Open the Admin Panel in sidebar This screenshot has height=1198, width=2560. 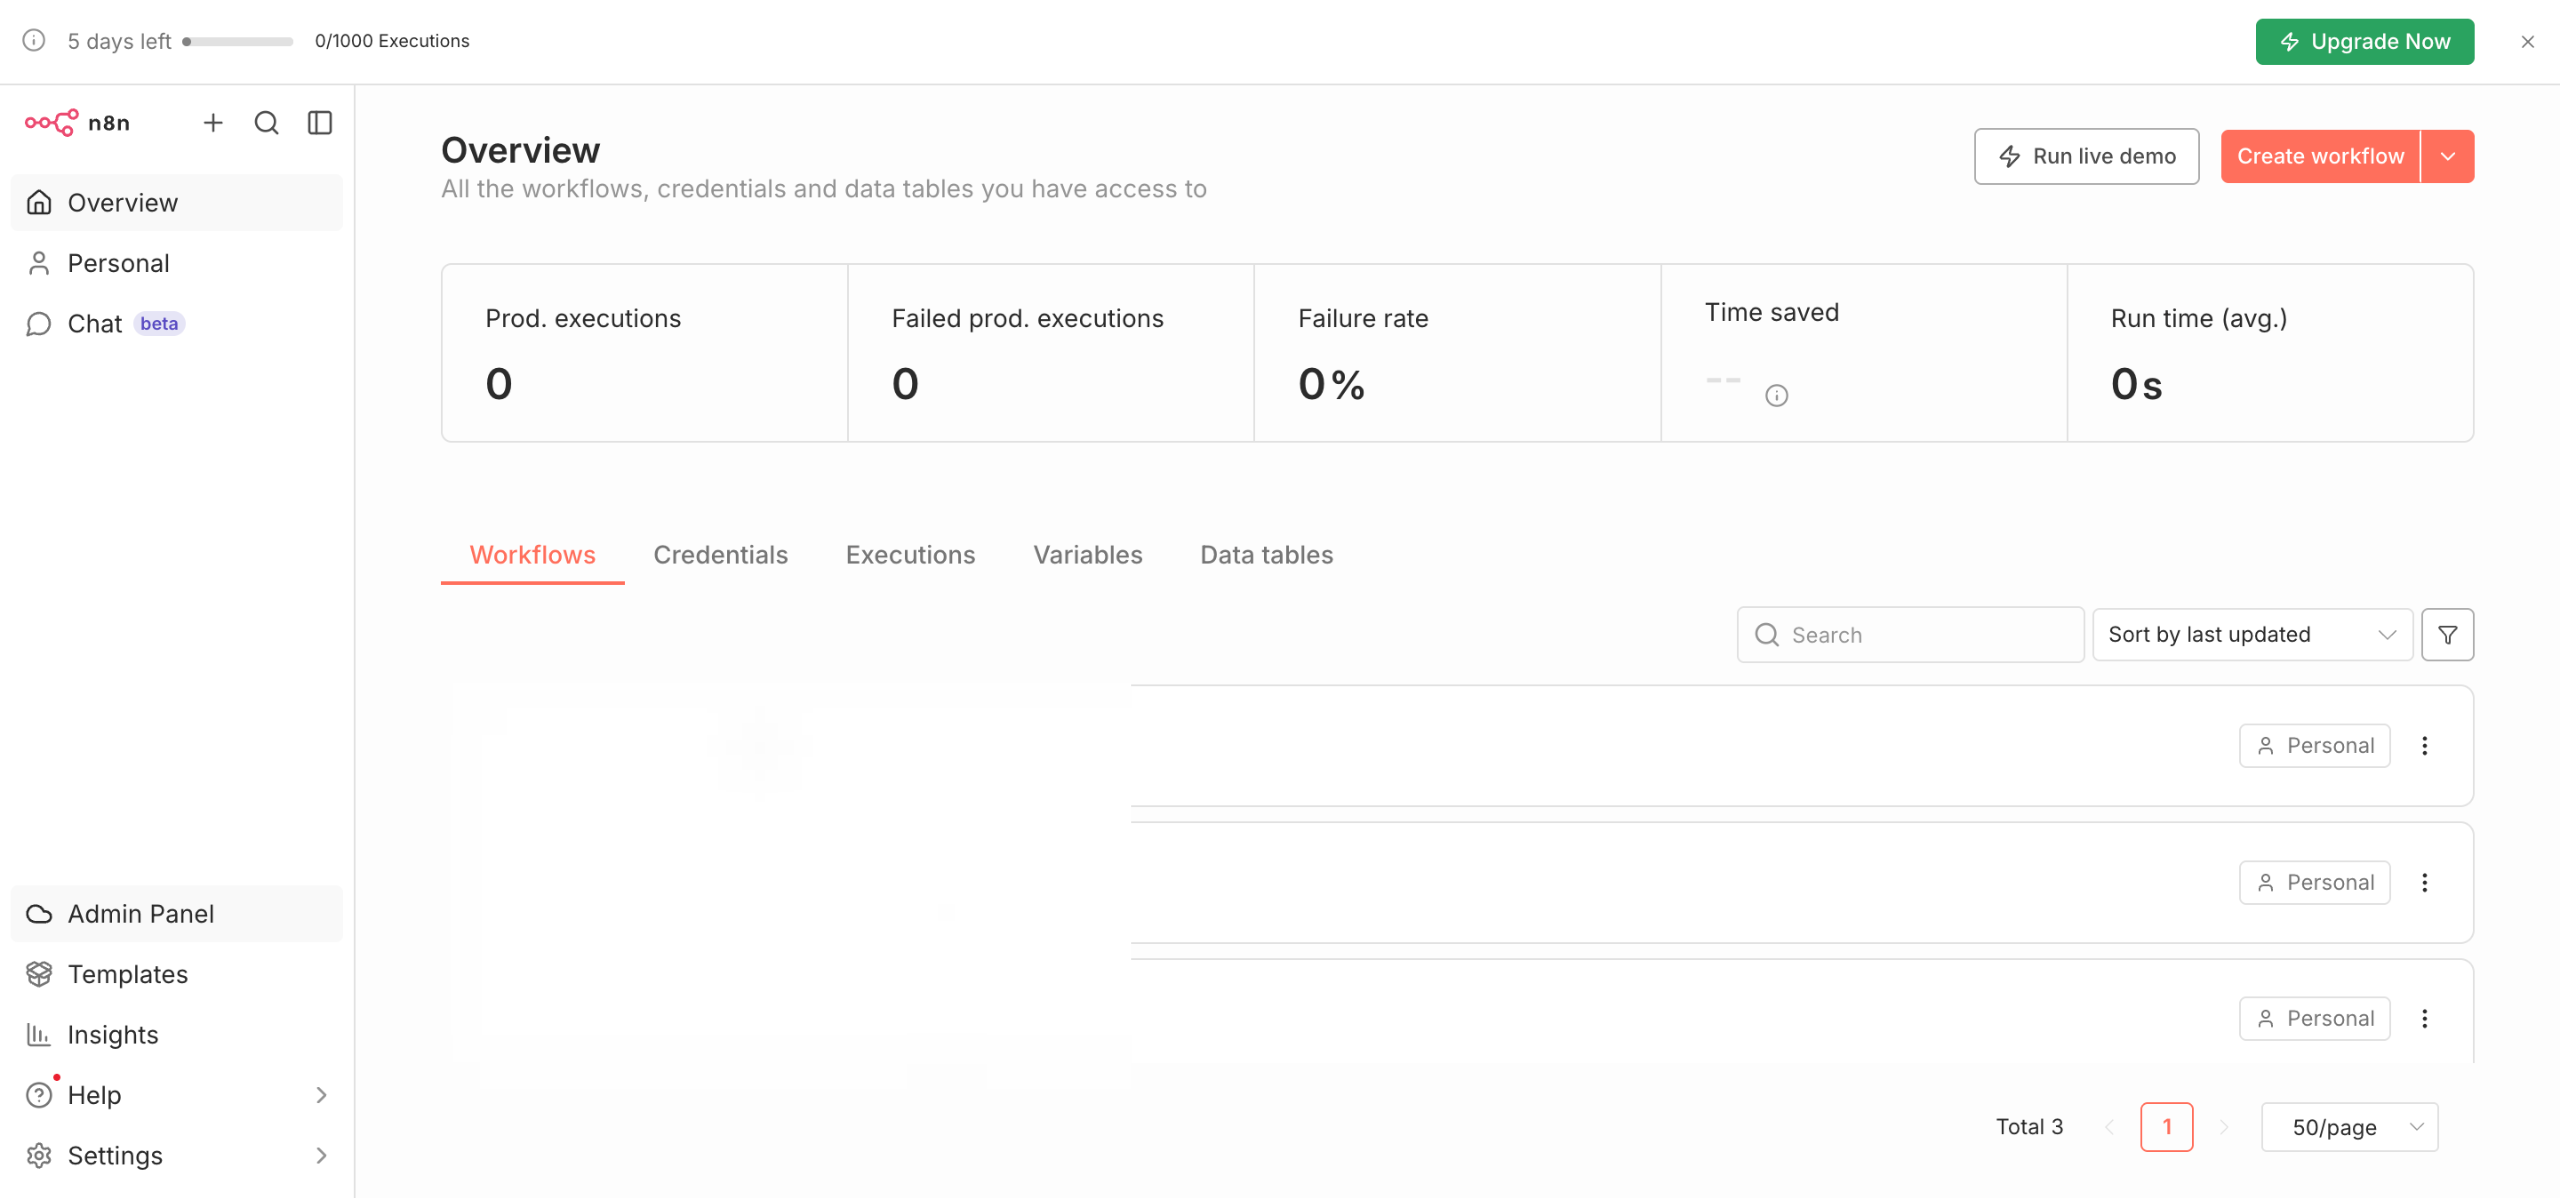(140, 914)
